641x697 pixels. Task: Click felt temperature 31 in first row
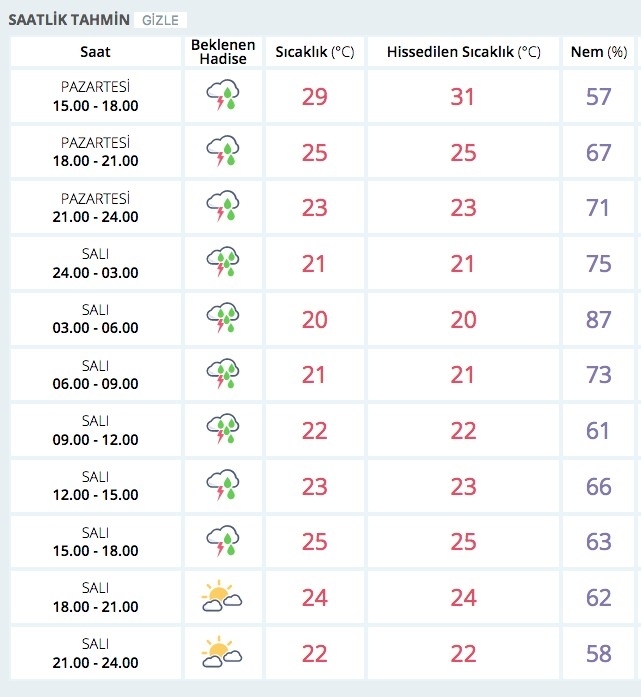pos(463,97)
